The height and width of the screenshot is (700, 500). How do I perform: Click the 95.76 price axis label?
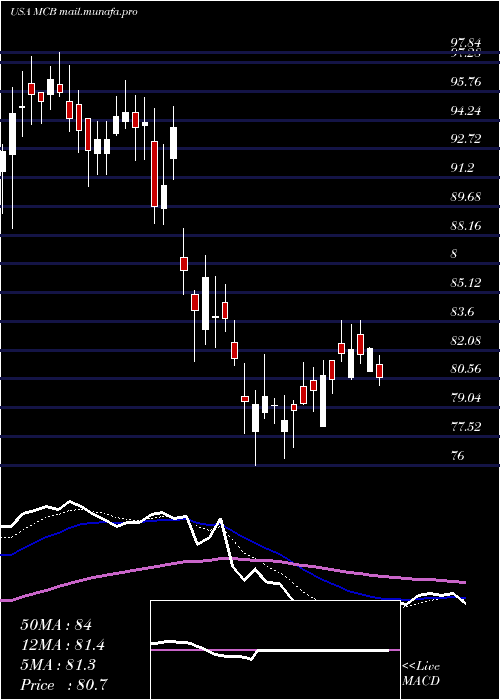tap(466, 82)
